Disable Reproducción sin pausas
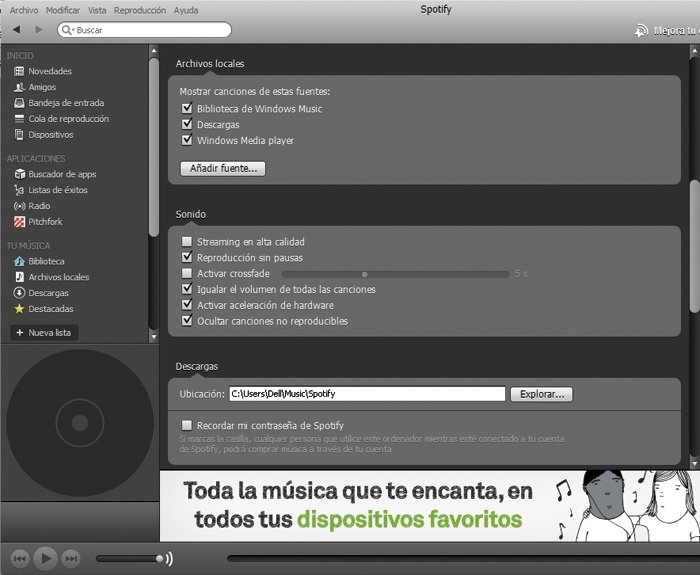700x575 pixels. click(187, 257)
